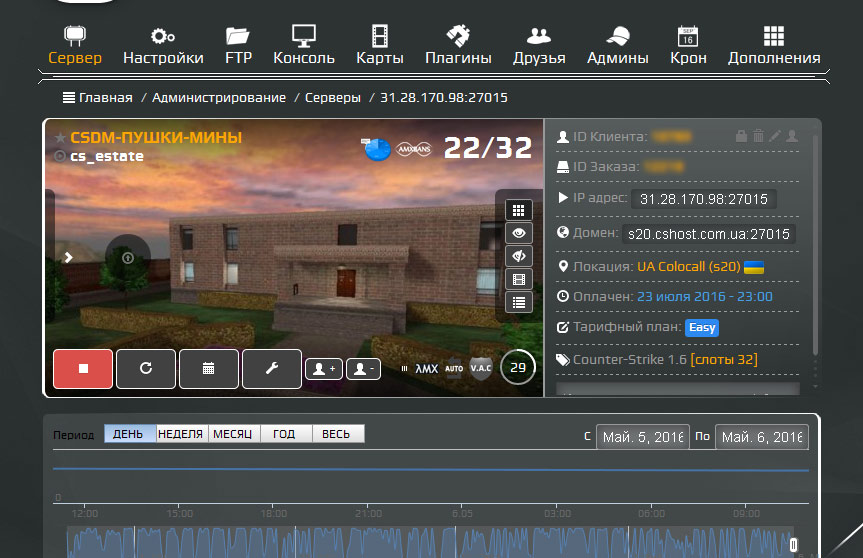
Task: Click the chart navigator timeline strip
Action: (430, 543)
